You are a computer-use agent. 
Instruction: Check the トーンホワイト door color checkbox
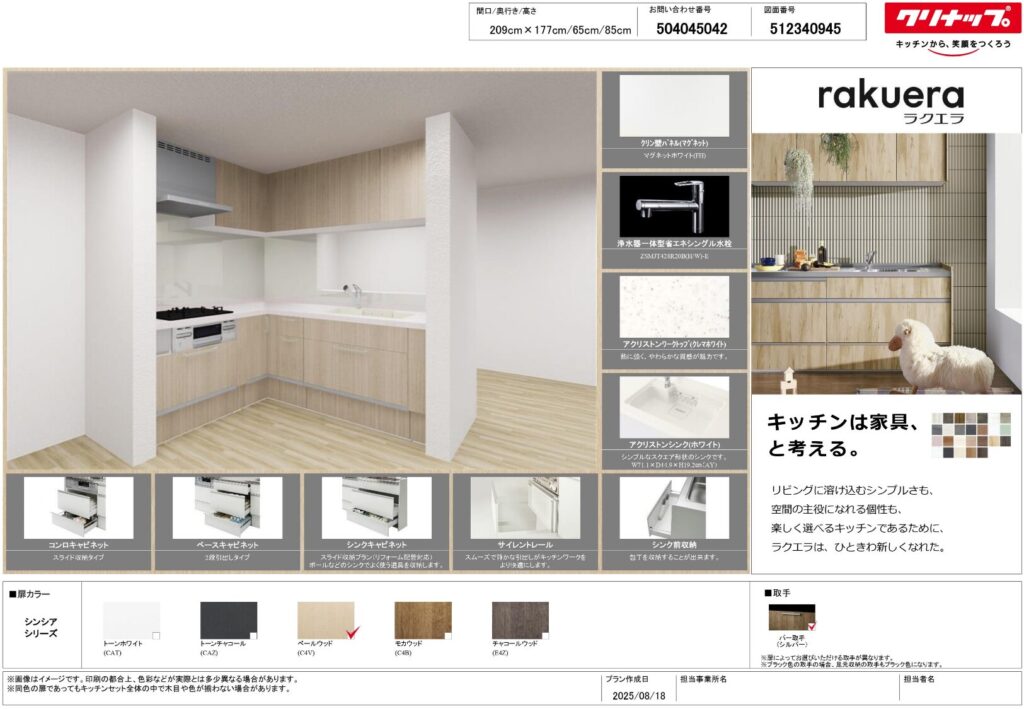[x=155, y=636]
